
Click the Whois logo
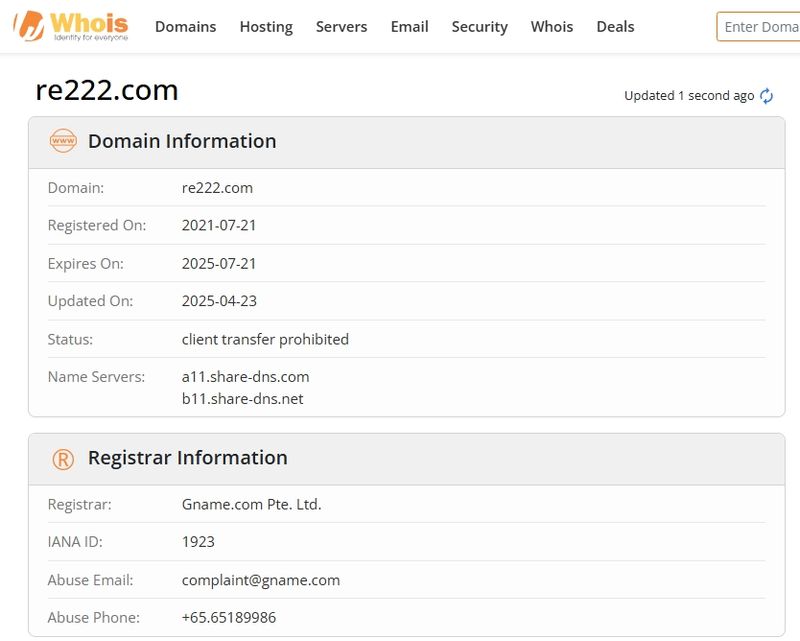(x=70, y=26)
